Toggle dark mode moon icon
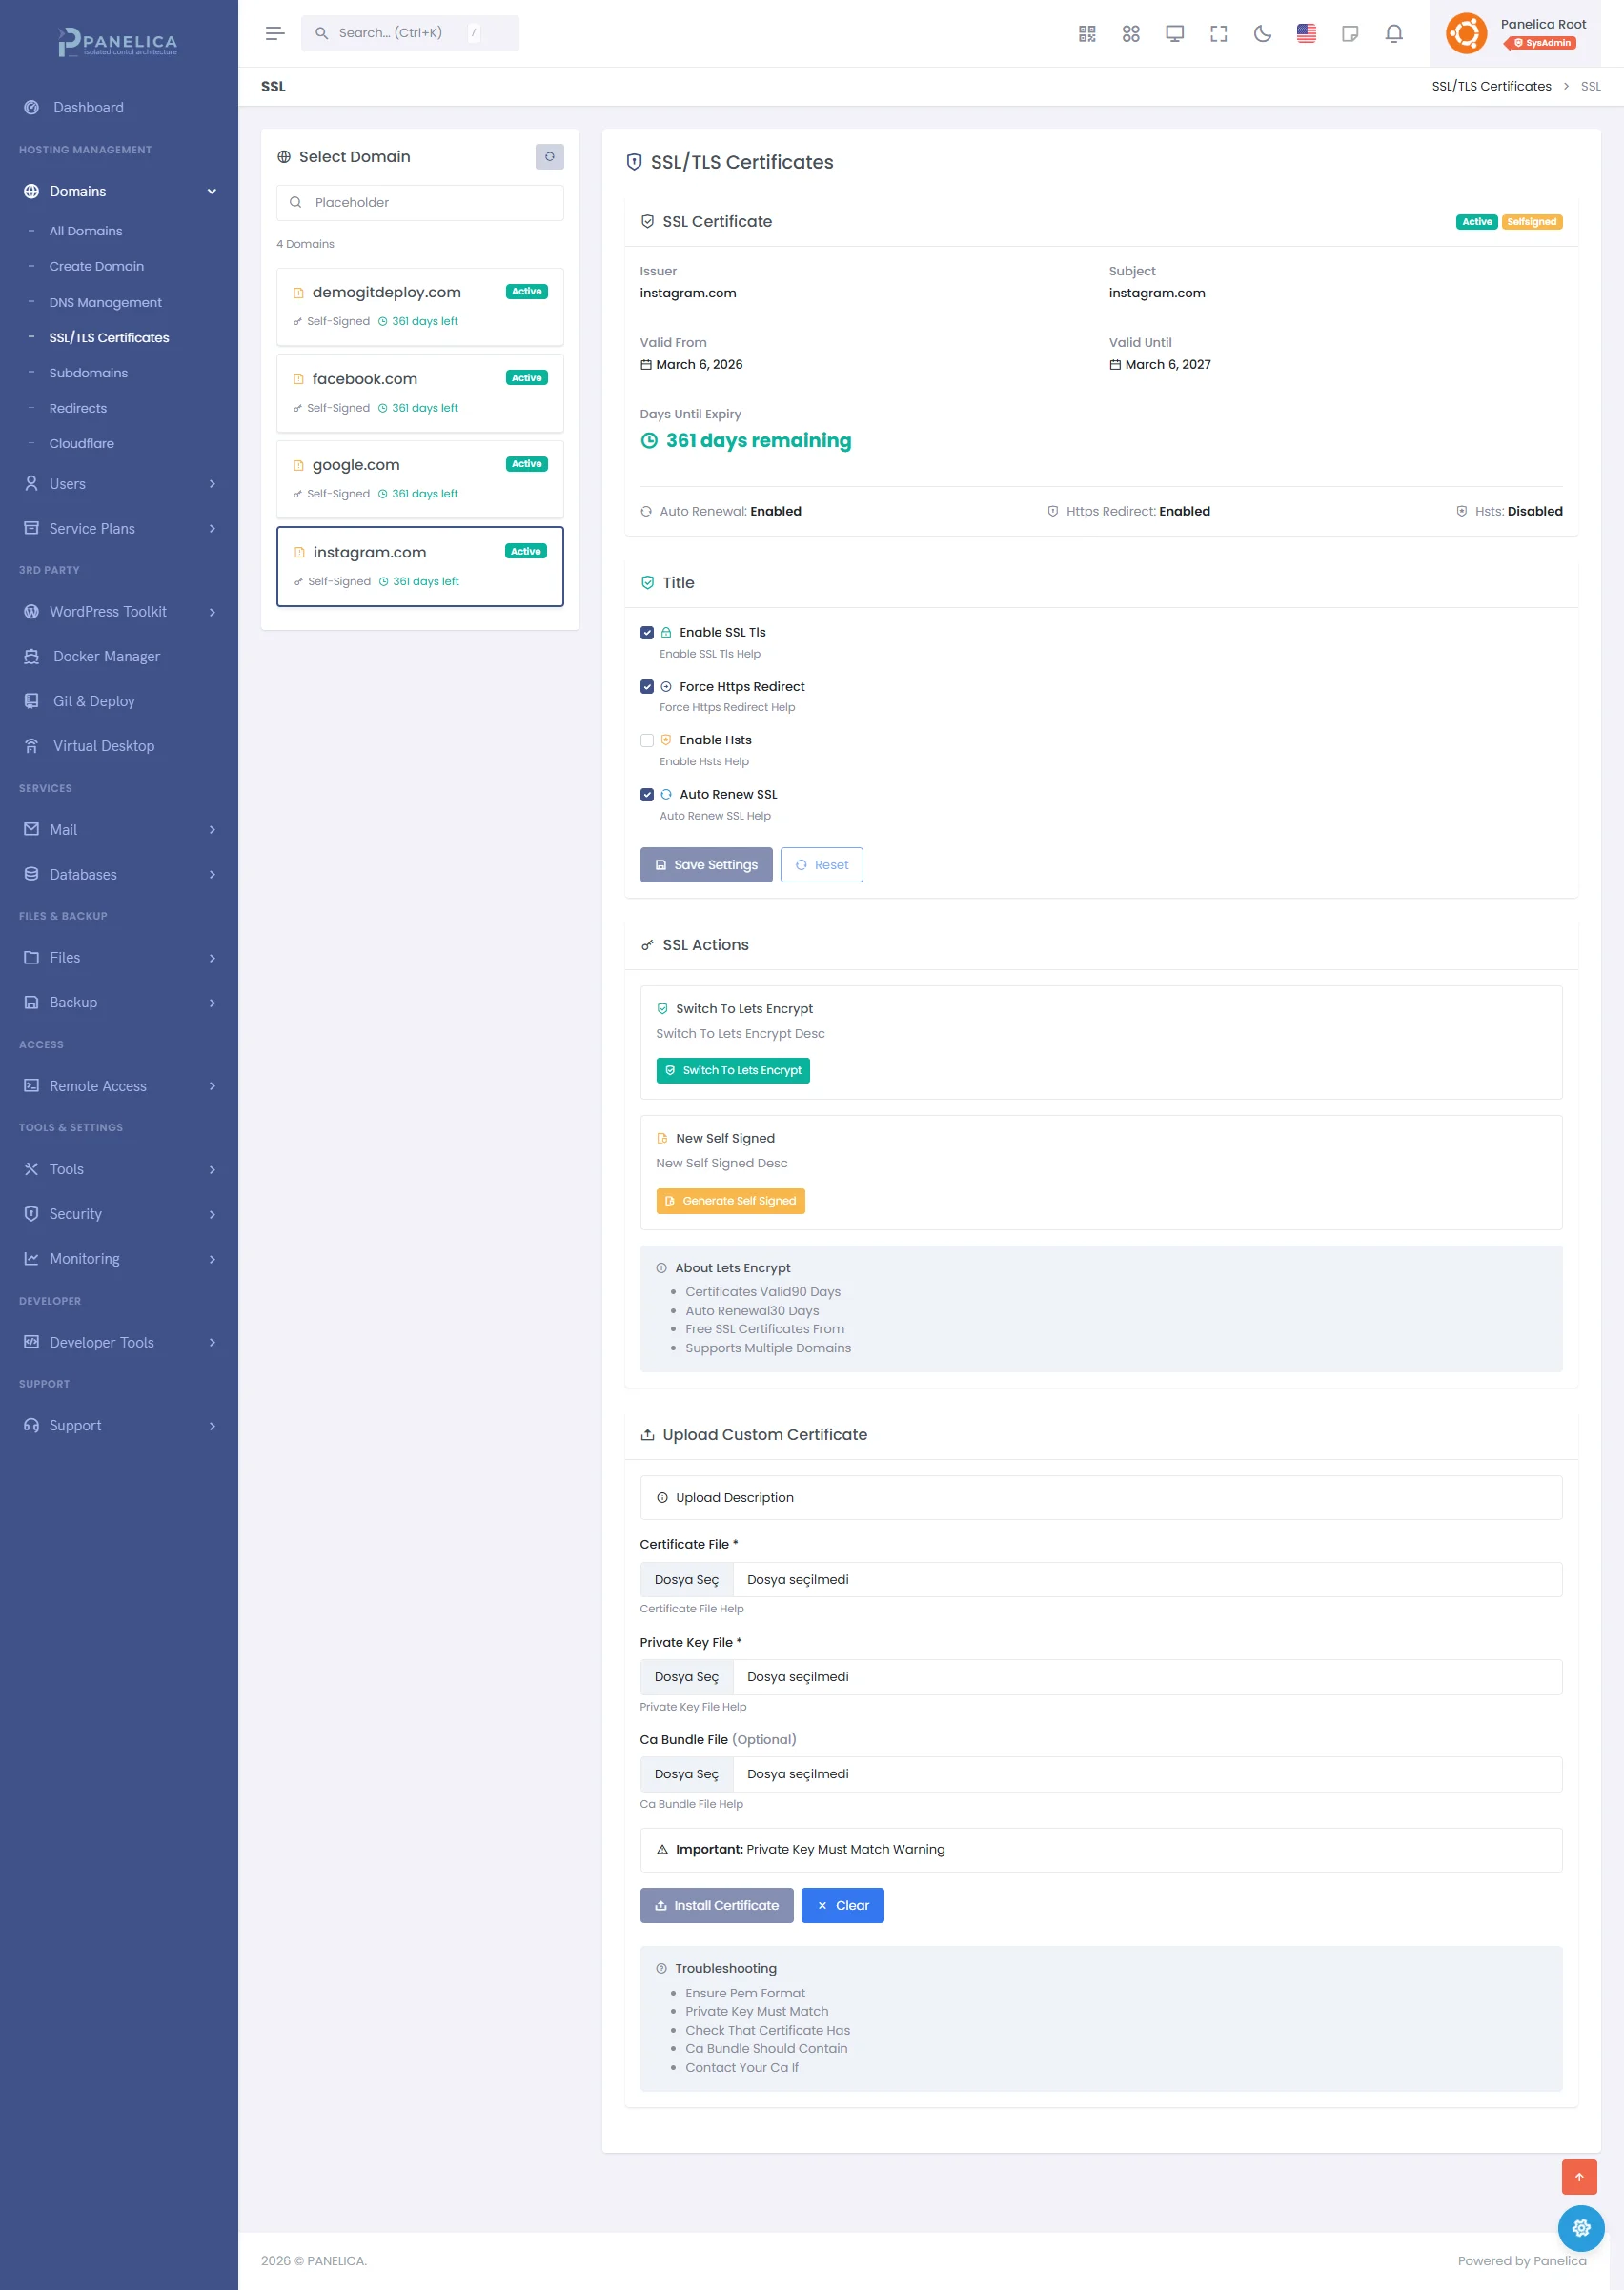Viewport: 1624px width, 2290px height. [1262, 34]
